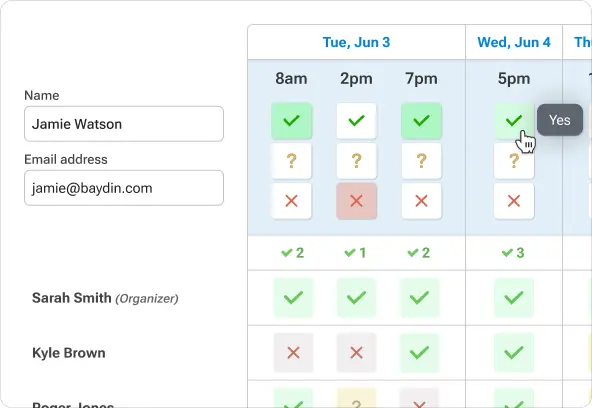Mark No red X for 7pm

coord(421,201)
